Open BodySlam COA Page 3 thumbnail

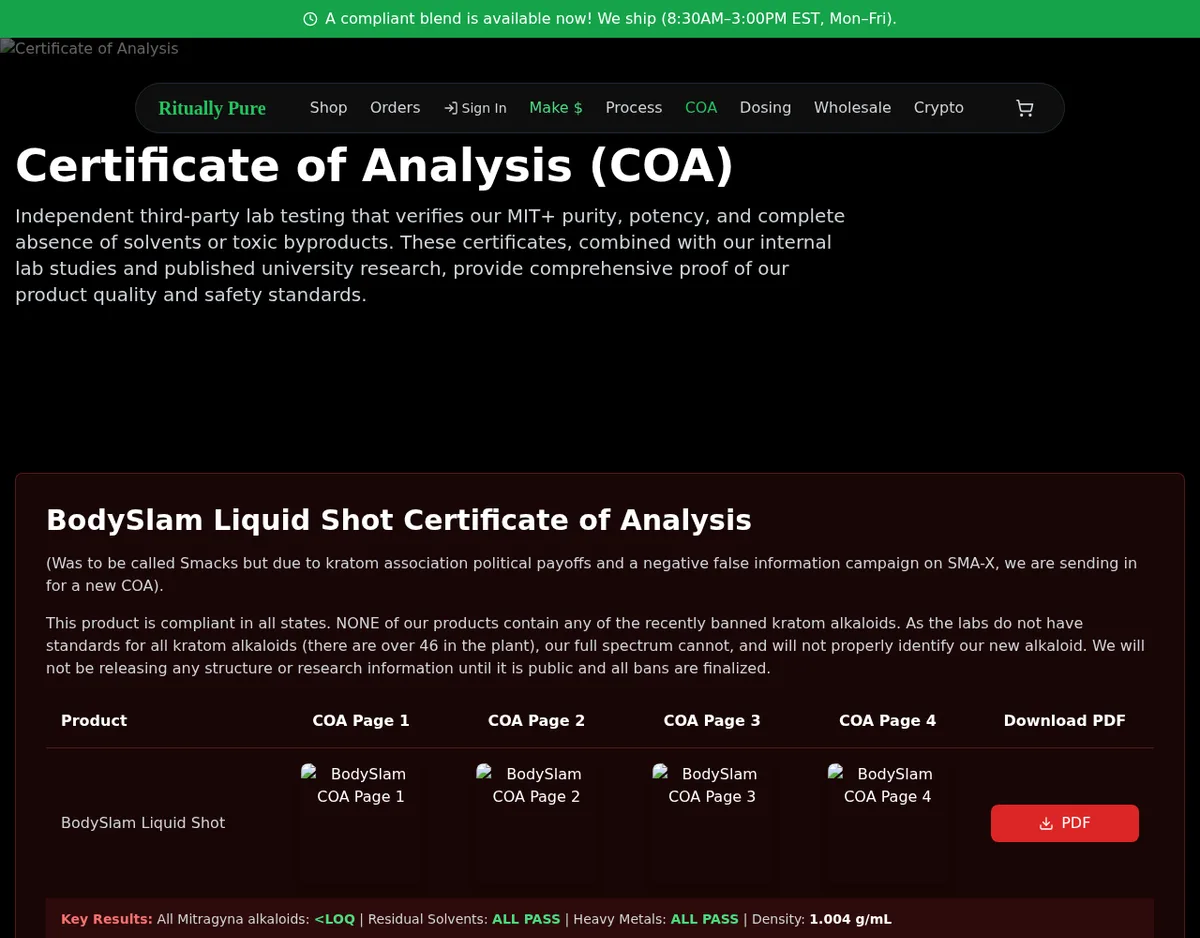(x=712, y=823)
